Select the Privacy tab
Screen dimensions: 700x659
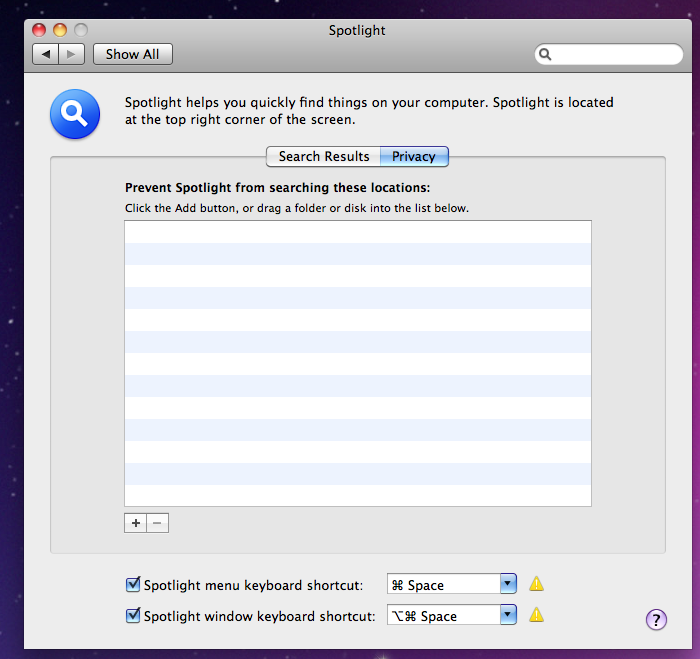(x=414, y=157)
